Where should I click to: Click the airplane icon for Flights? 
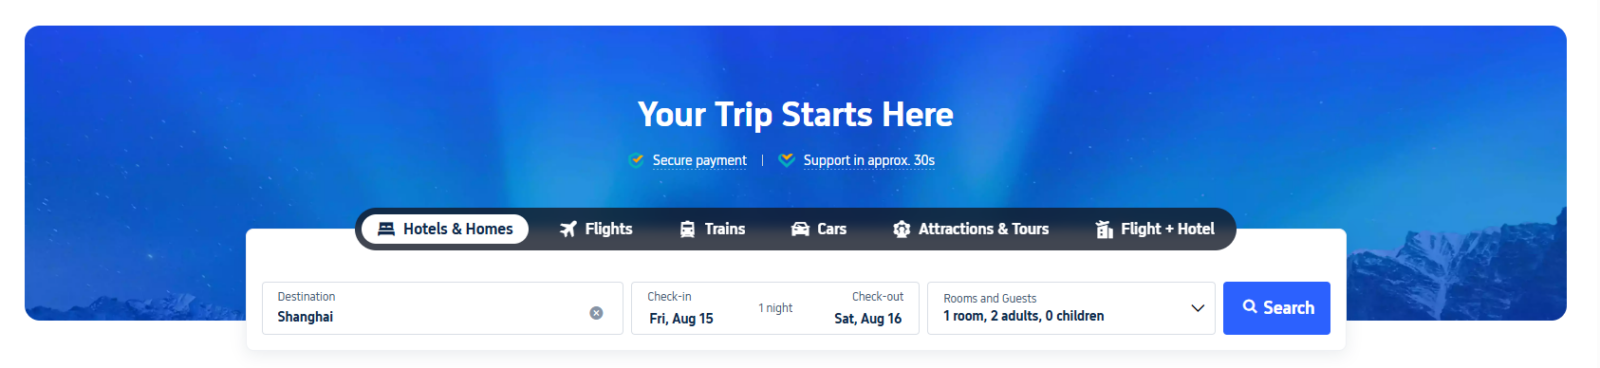[x=568, y=229]
